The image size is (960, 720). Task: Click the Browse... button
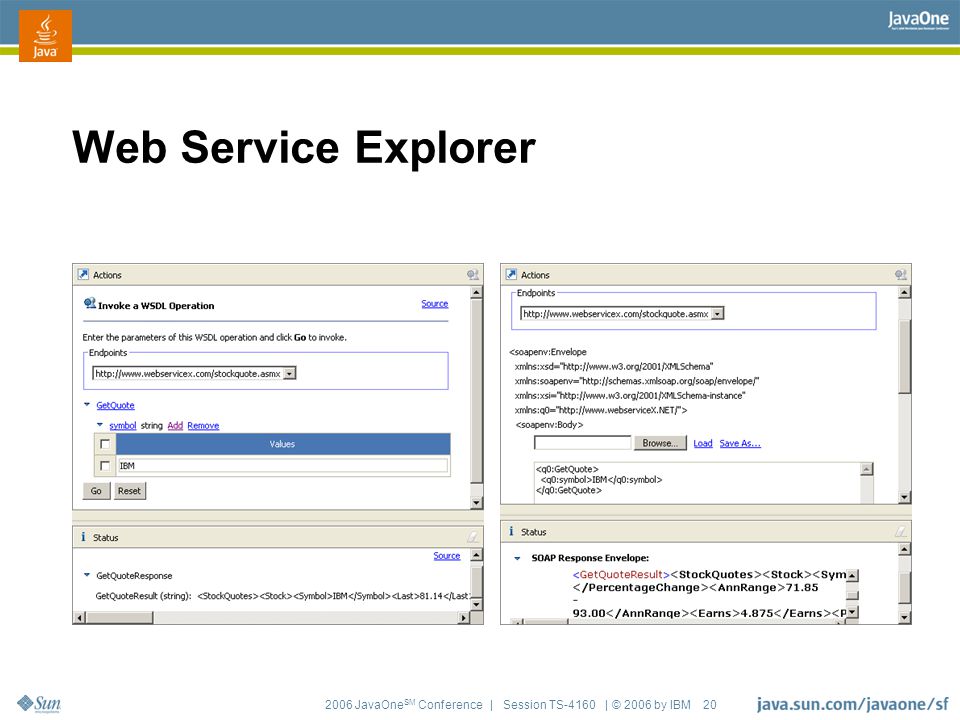[660, 443]
